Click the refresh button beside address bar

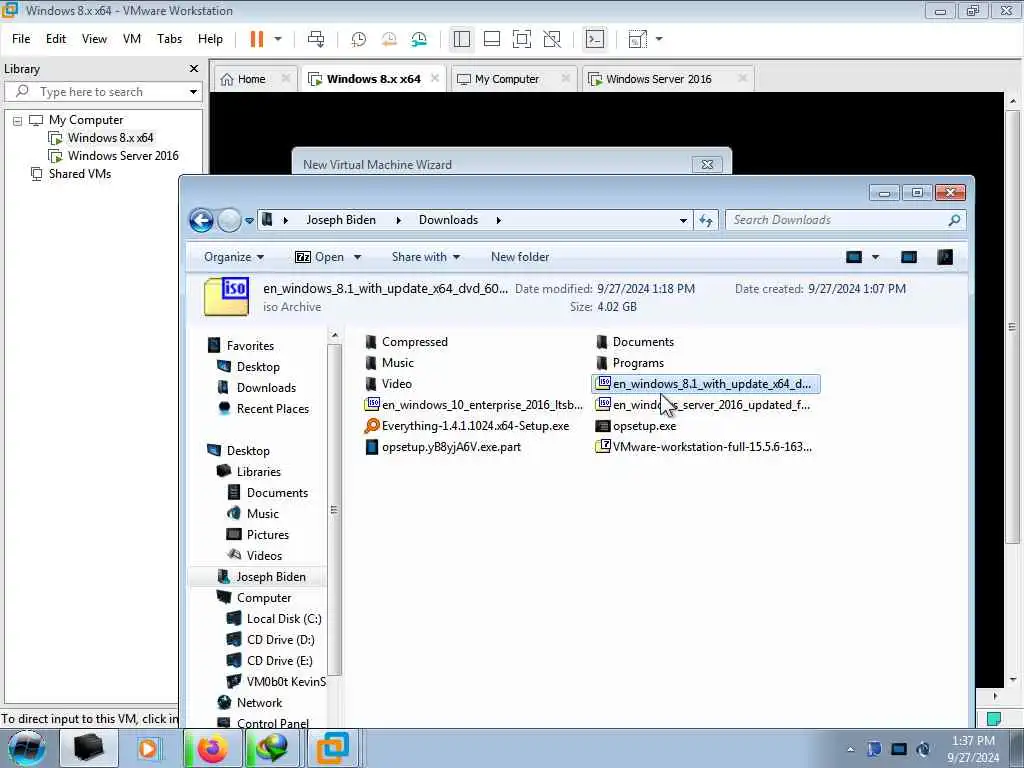click(706, 221)
